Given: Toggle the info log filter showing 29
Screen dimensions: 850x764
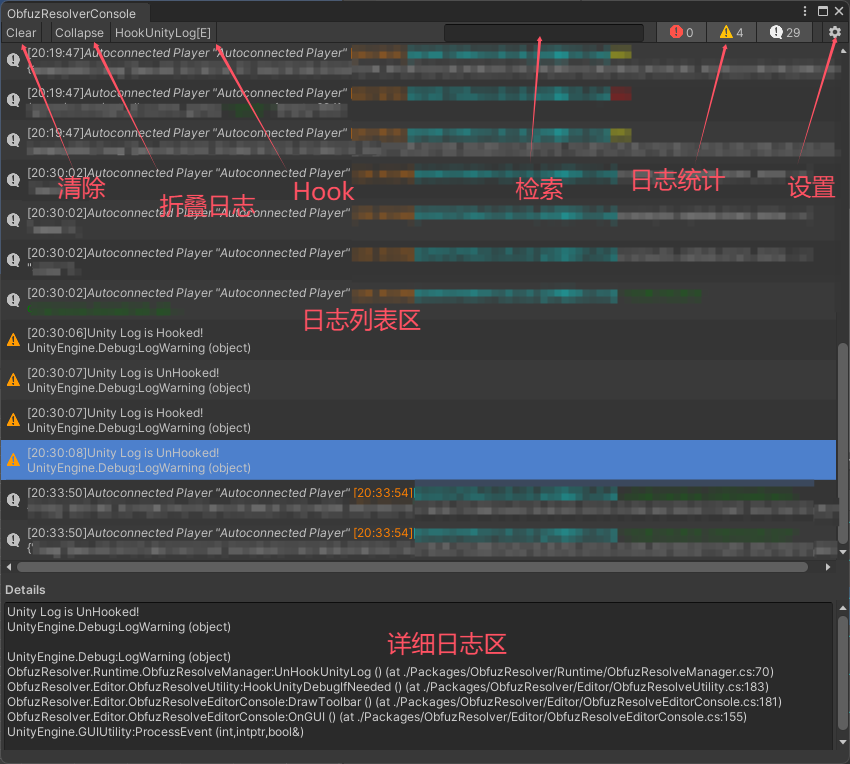Looking at the screenshot, I should click(x=784, y=33).
